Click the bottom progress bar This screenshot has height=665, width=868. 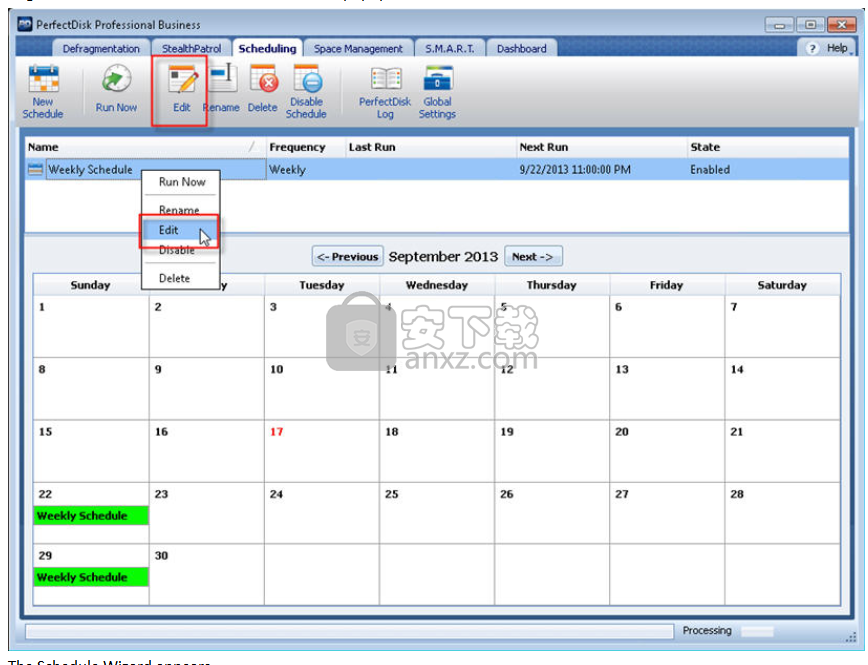click(x=349, y=631)
